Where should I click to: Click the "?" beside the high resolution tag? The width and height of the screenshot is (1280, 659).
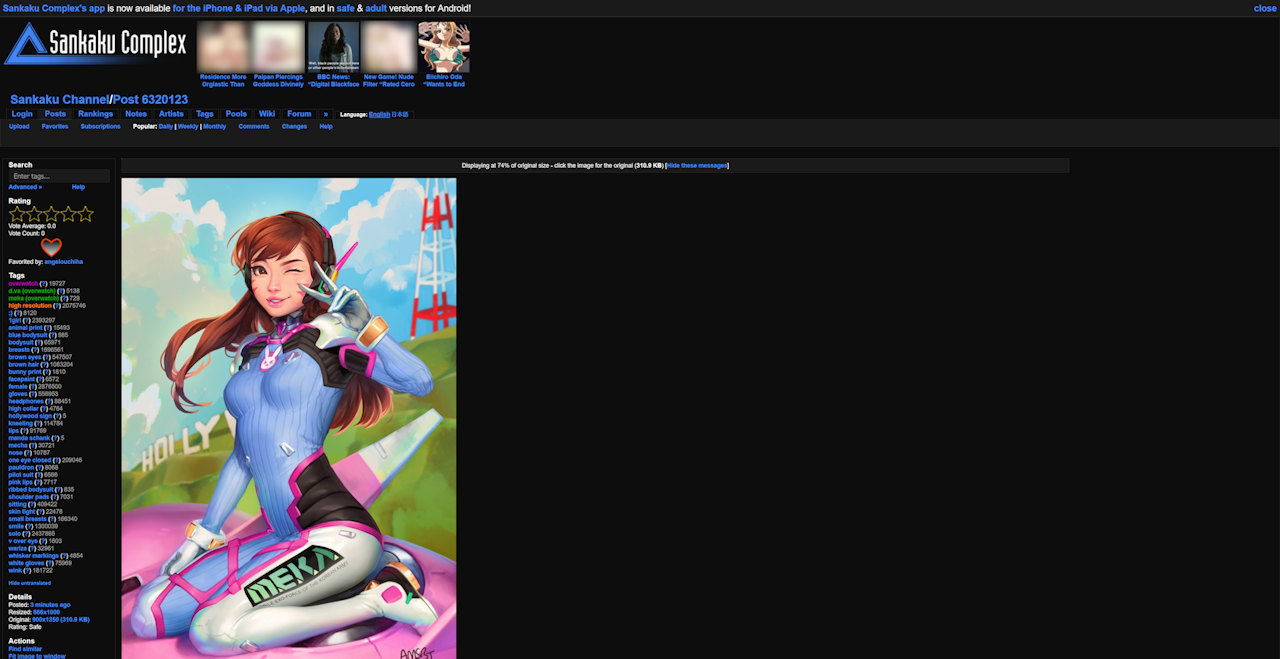point(56,306)
